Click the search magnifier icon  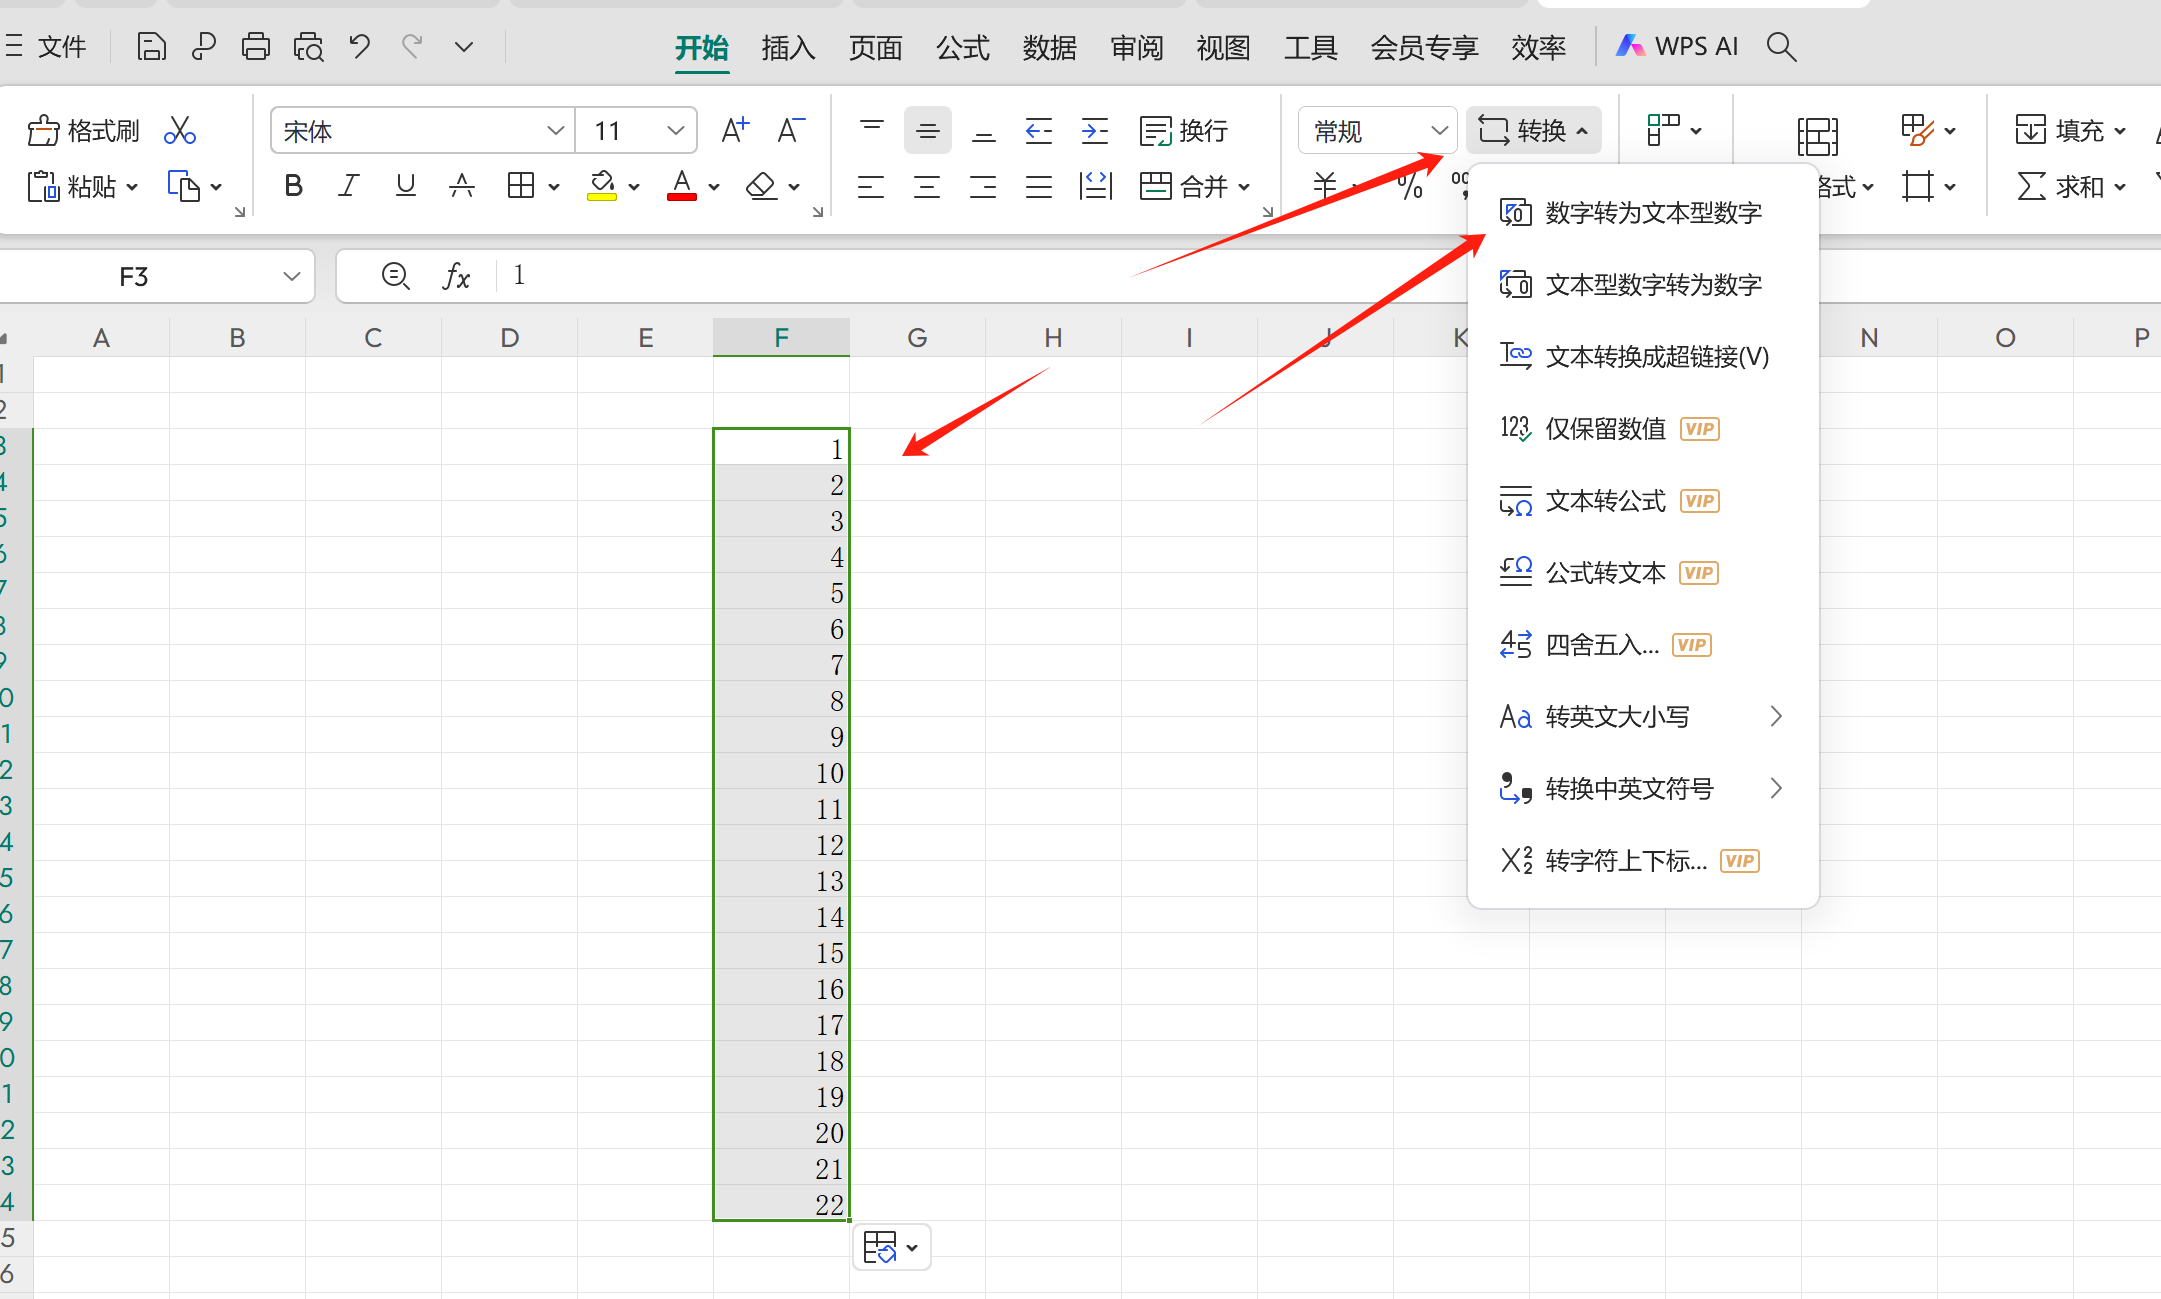point(1782,47)
